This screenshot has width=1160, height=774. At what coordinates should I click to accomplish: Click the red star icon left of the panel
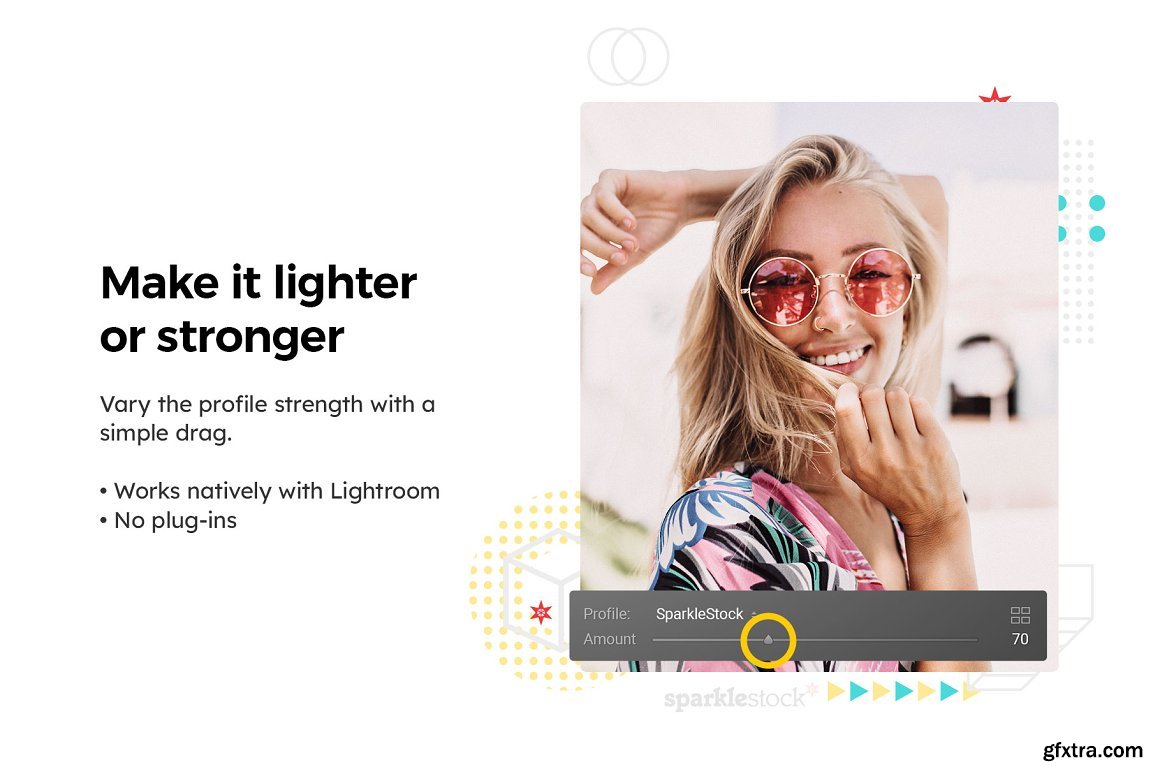pos(541,612)
